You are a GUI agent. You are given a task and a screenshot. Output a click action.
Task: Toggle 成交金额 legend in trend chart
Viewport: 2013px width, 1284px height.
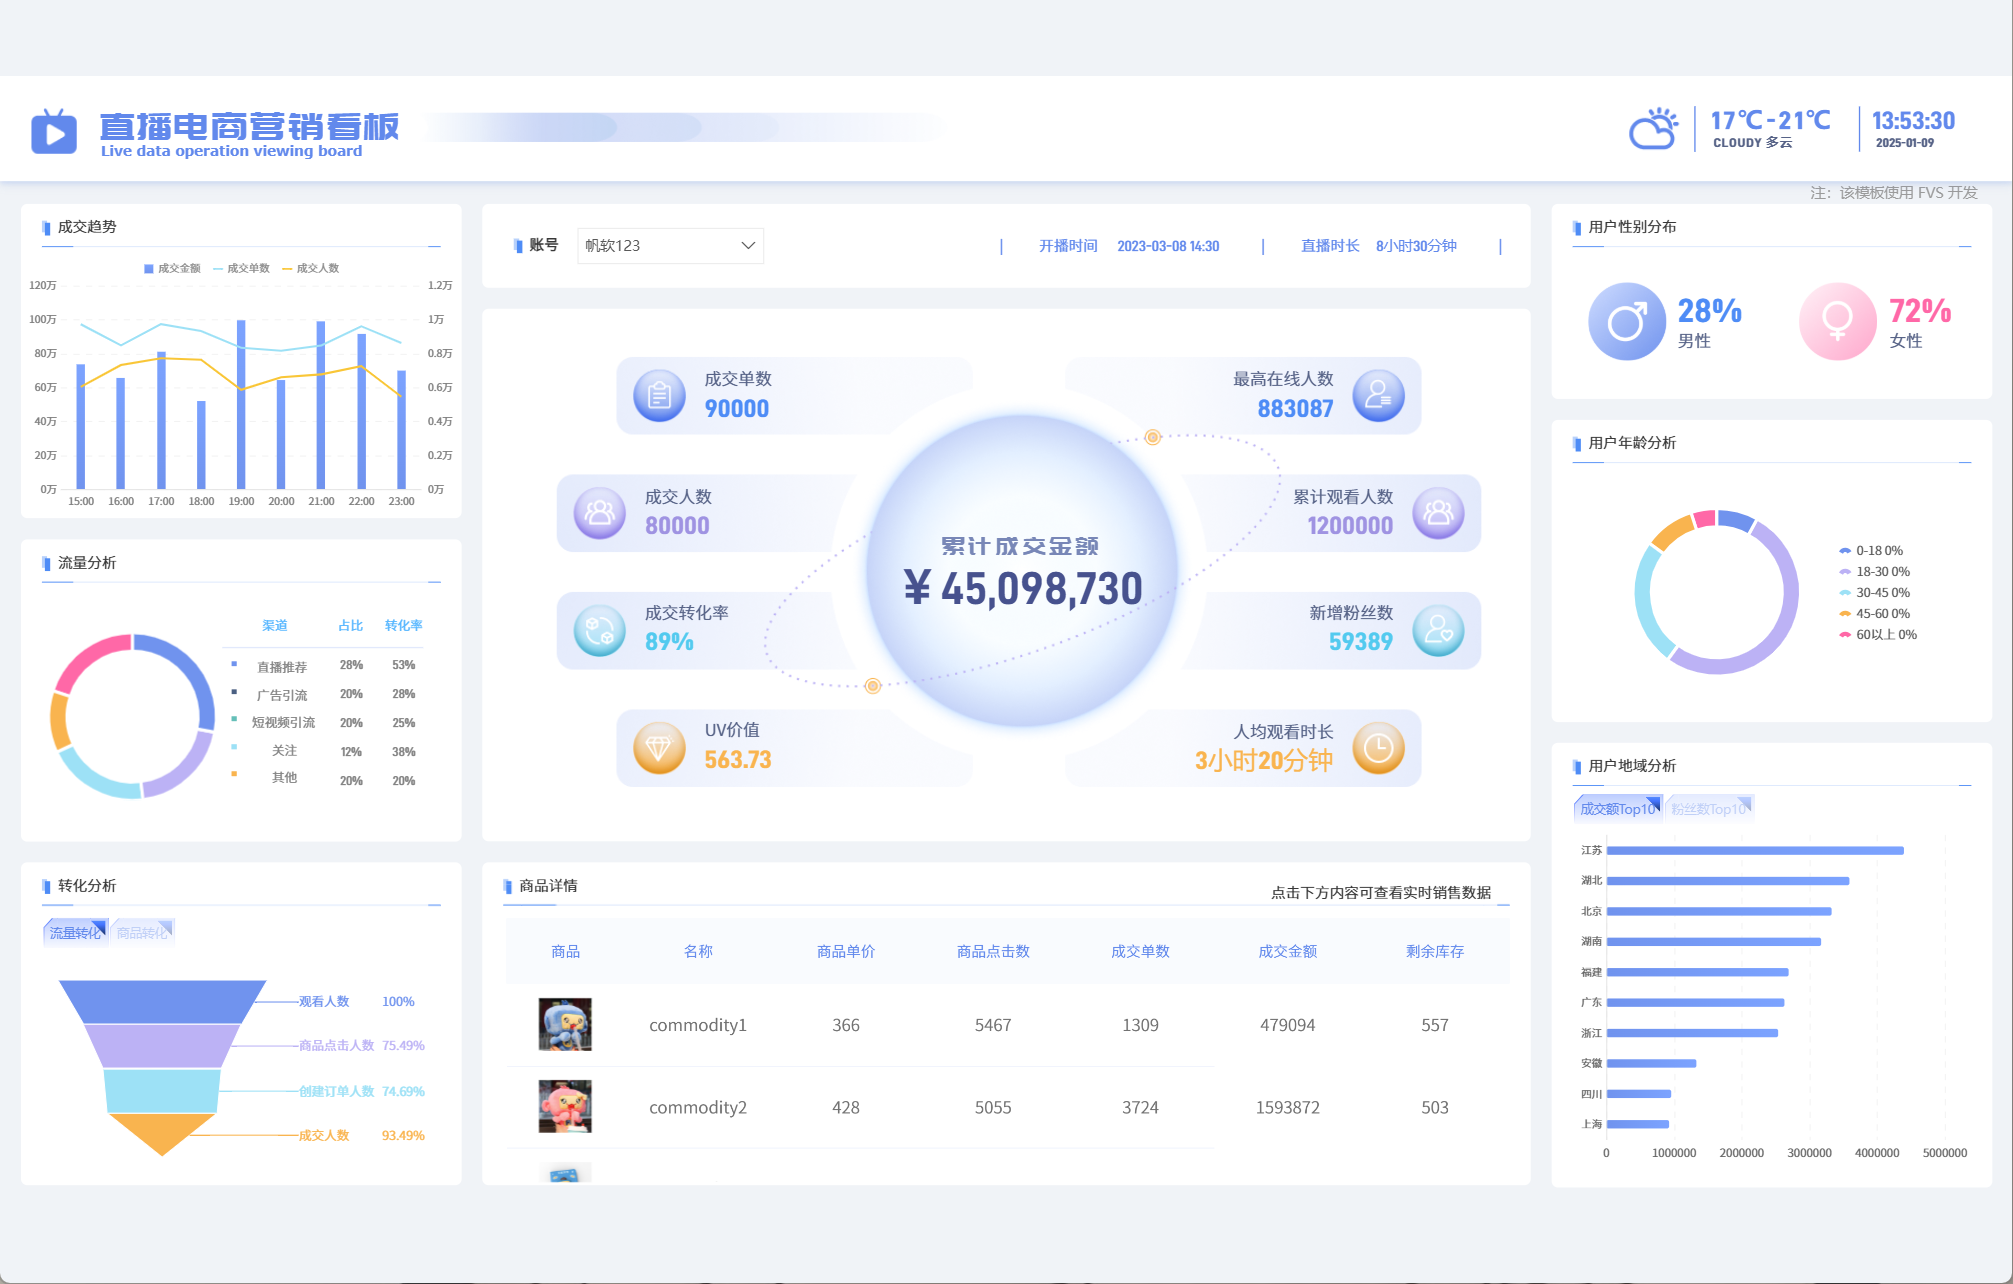(x=172, y=268)
